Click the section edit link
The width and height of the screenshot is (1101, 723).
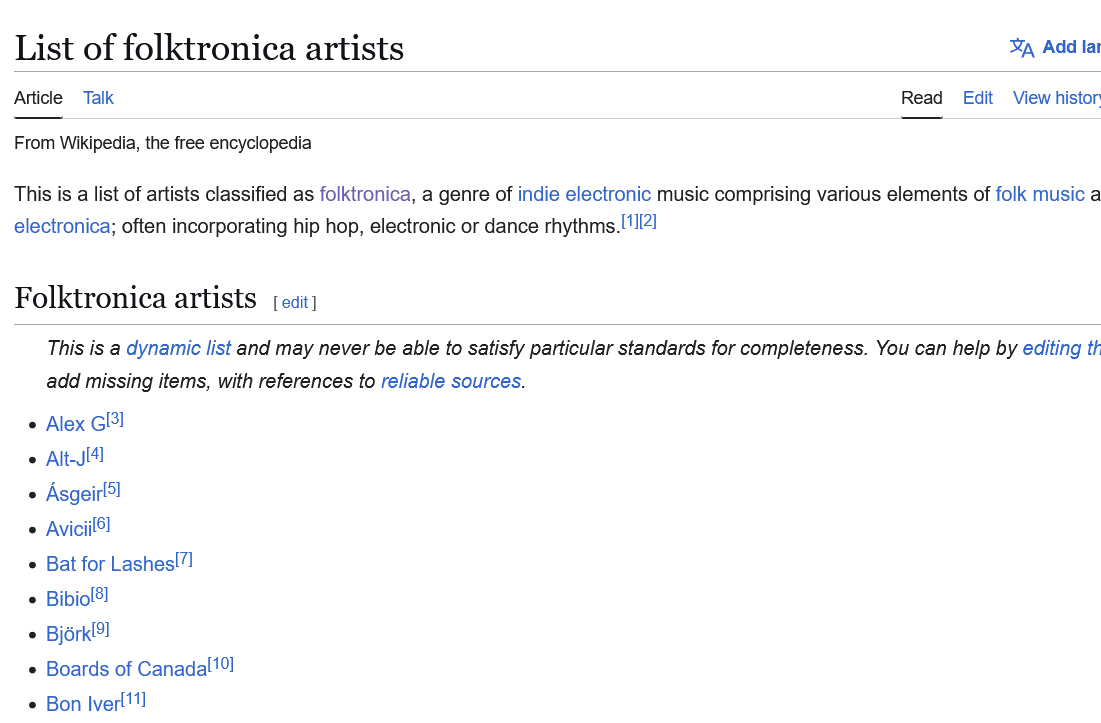pos(295,302)
